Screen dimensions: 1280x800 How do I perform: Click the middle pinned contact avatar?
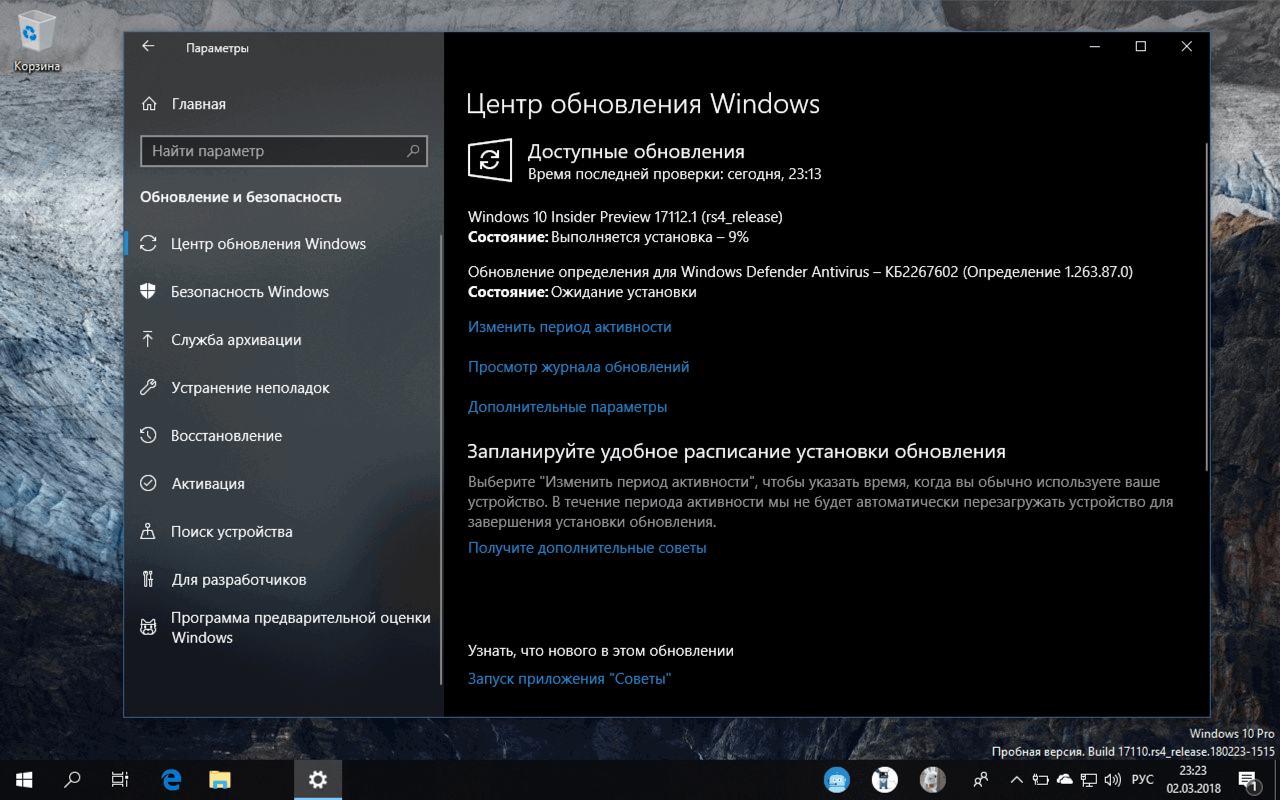point(885,779)
